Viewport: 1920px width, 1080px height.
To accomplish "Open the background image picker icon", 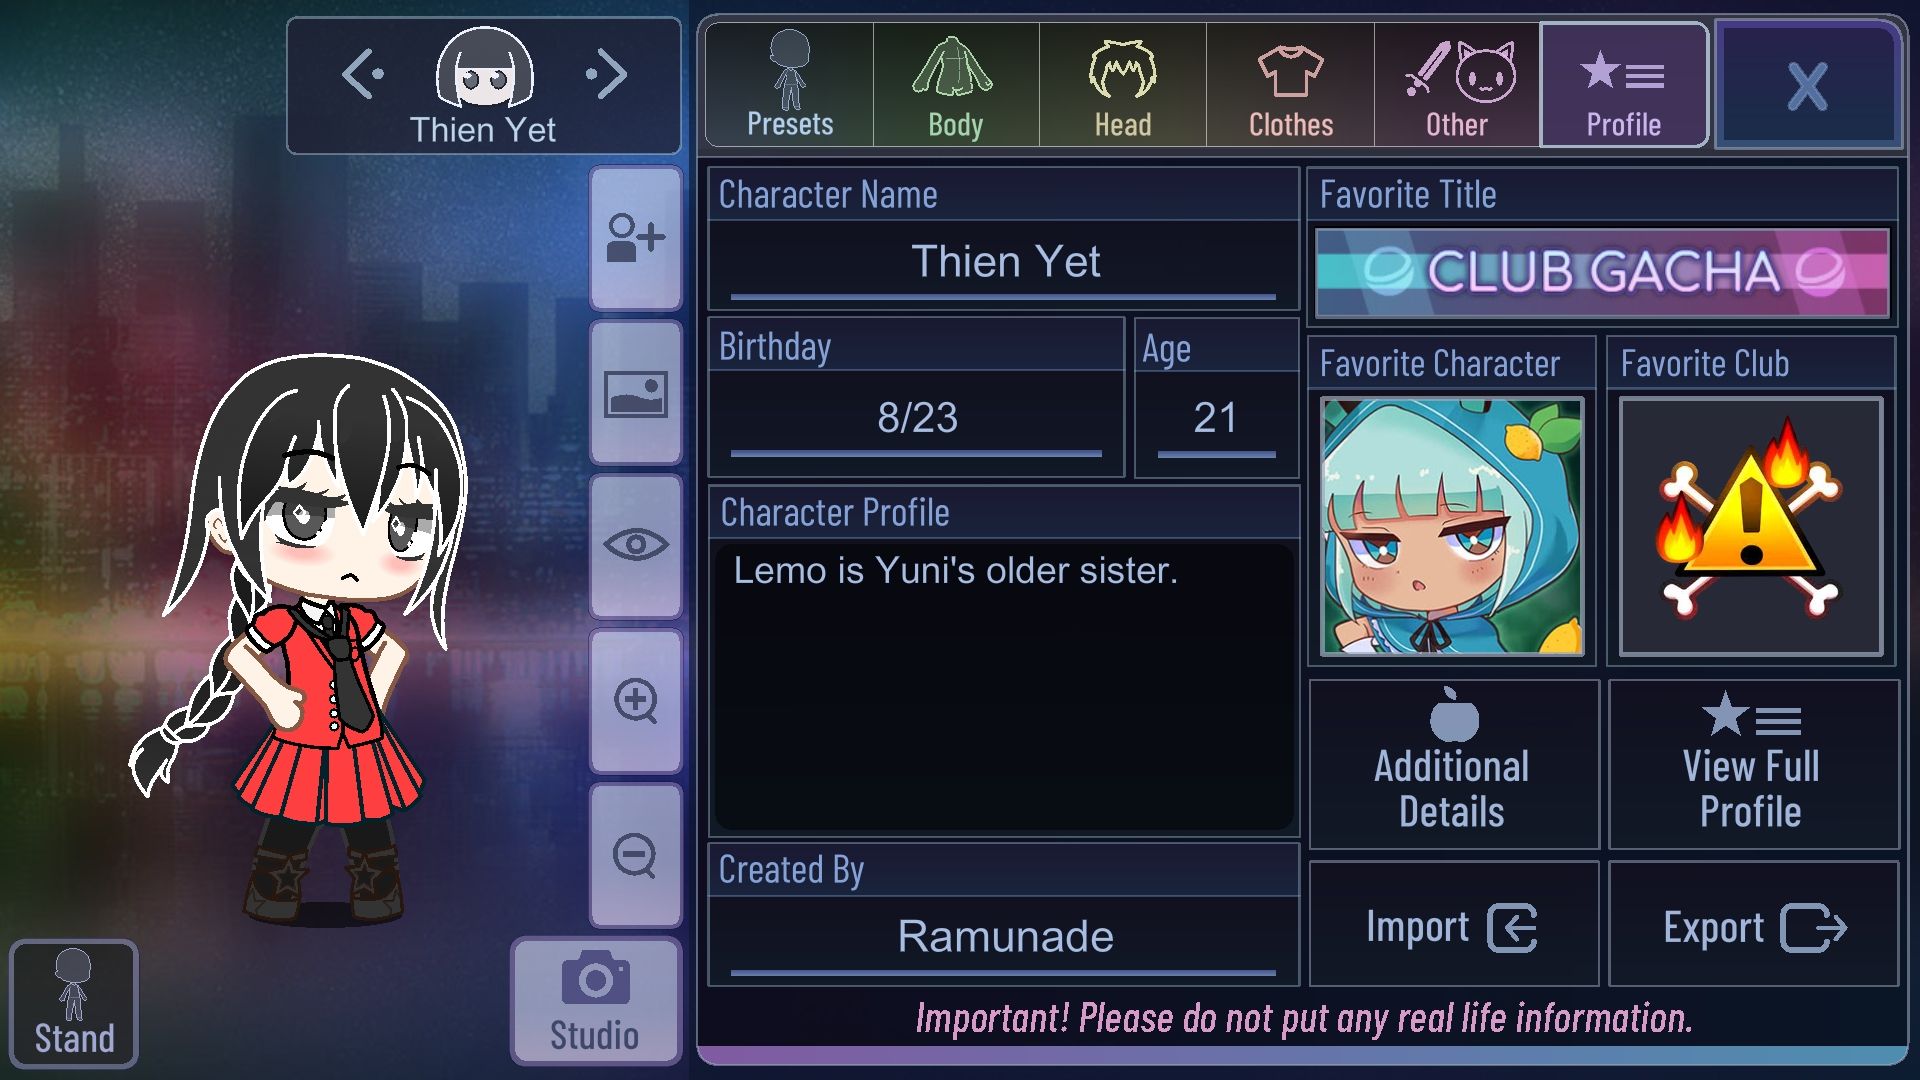I will [636, 394].
